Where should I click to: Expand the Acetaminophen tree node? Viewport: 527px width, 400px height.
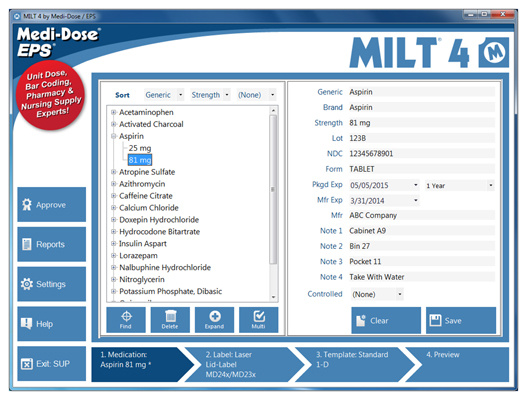114,112
